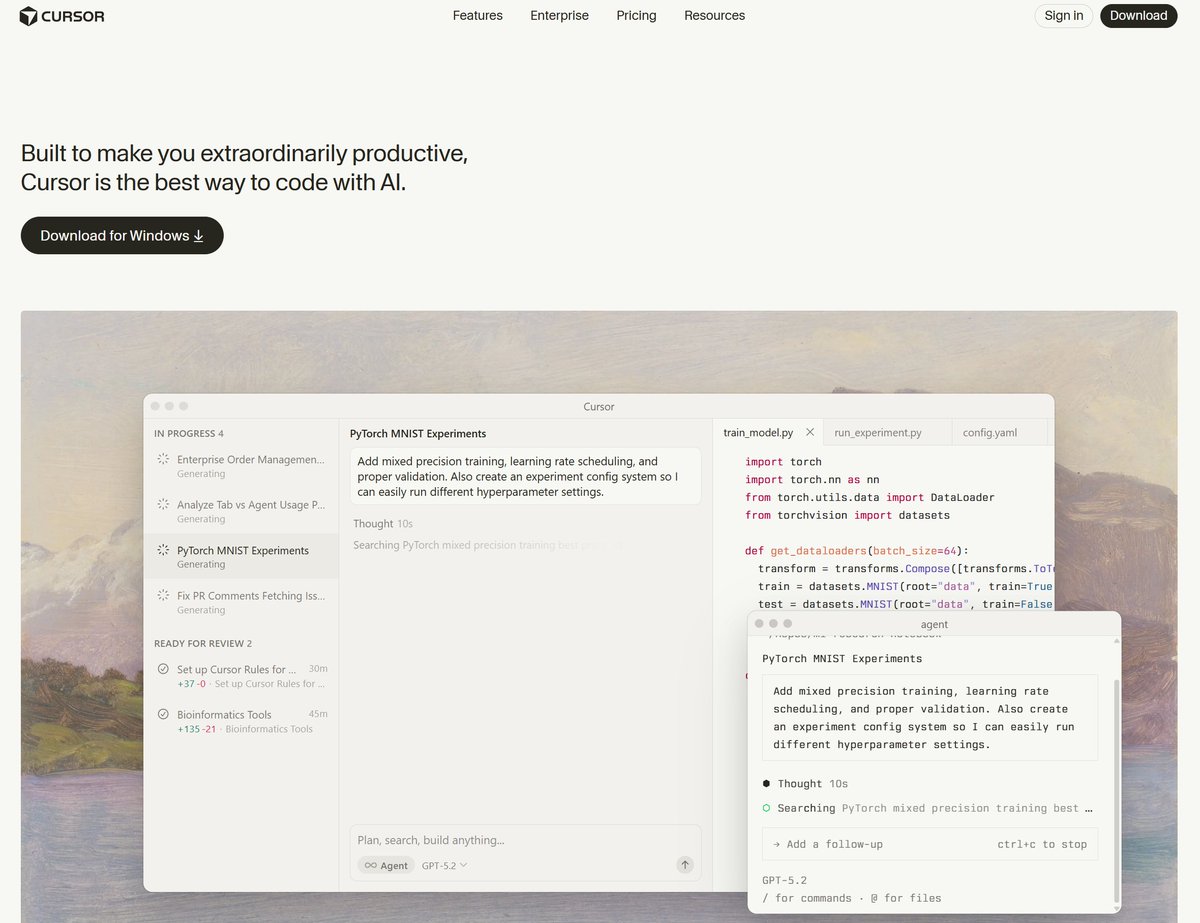Select PyTorch MNIST Experiments in sidebar
Screen dimensions: 1200x923
pos(241,557)
